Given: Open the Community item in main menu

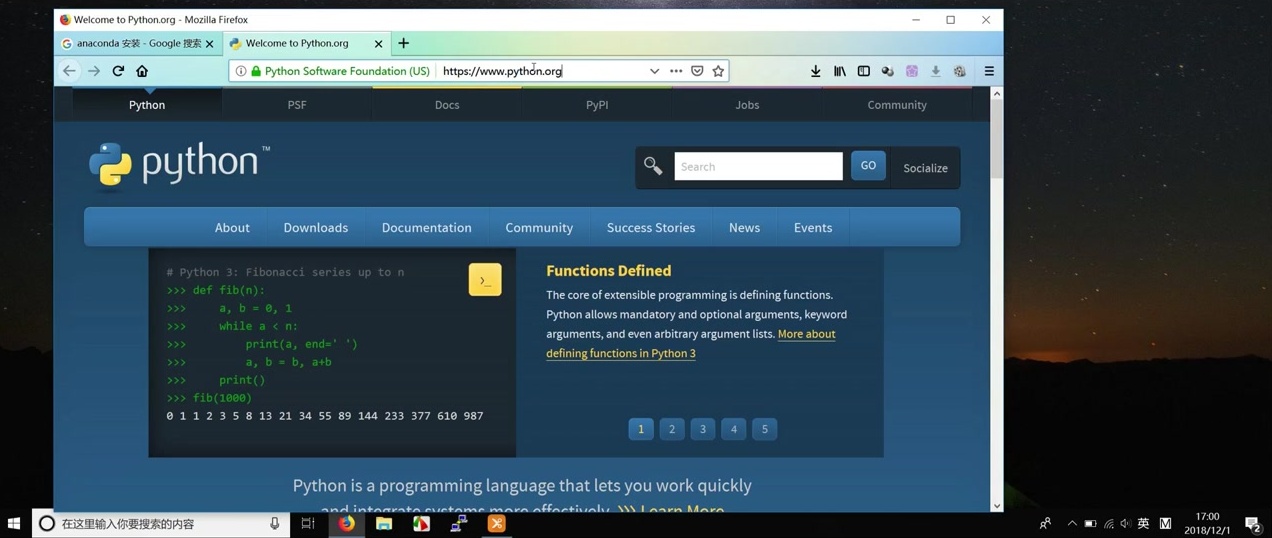Looking at the screenshot, I should (539, 228).
